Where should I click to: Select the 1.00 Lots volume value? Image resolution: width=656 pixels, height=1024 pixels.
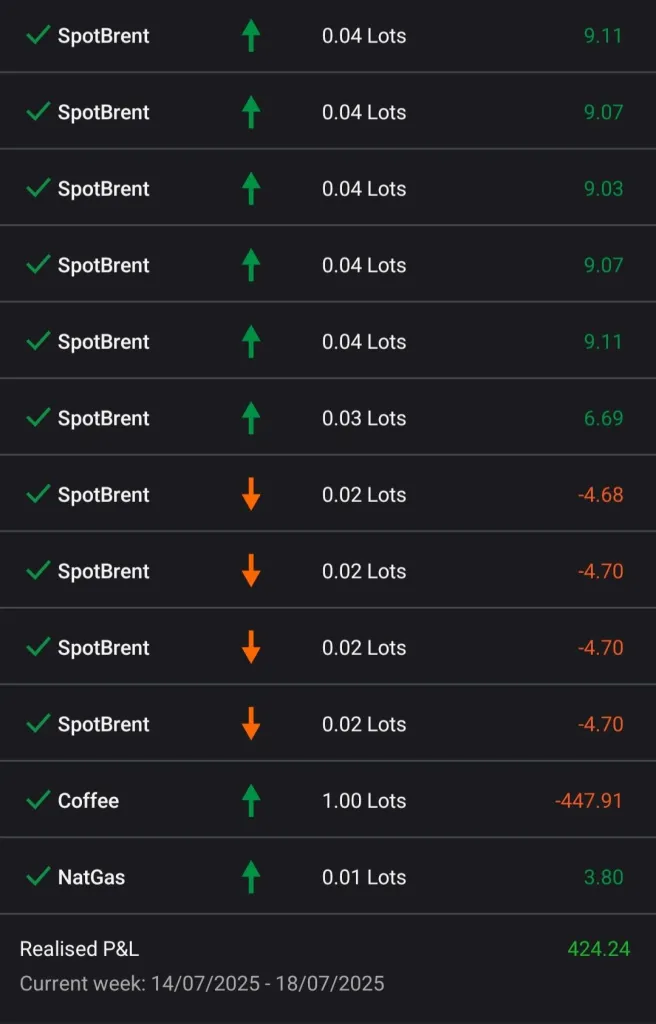tap(364, 801)
